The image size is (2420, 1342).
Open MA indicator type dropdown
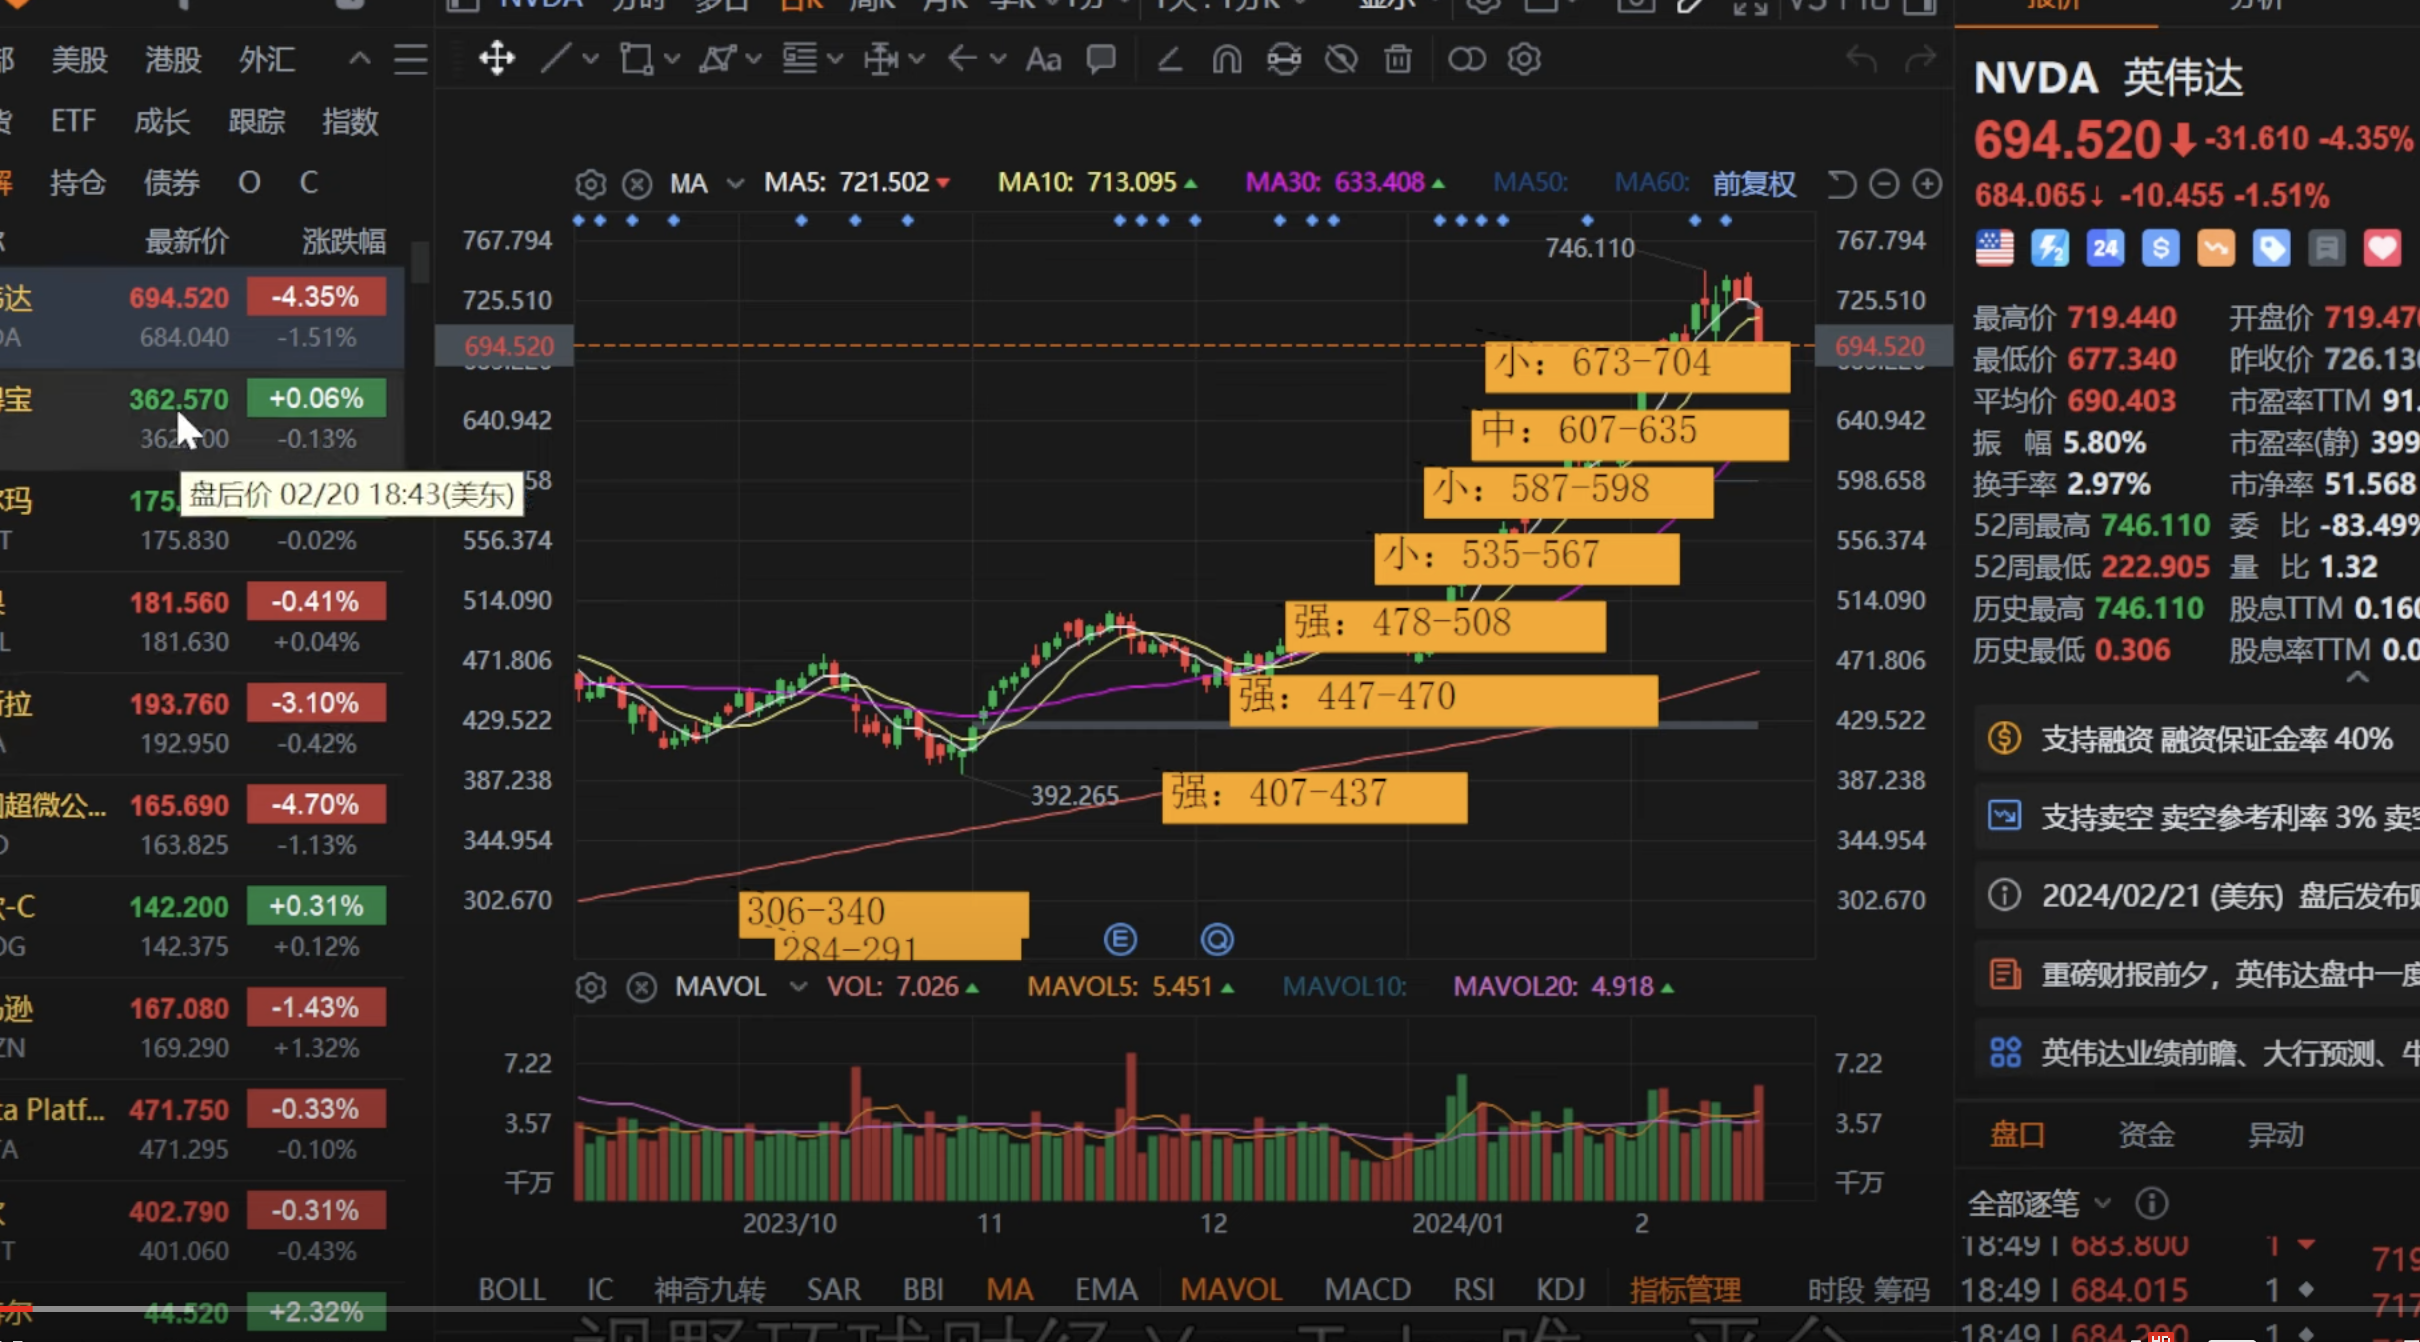coord(735,184)
